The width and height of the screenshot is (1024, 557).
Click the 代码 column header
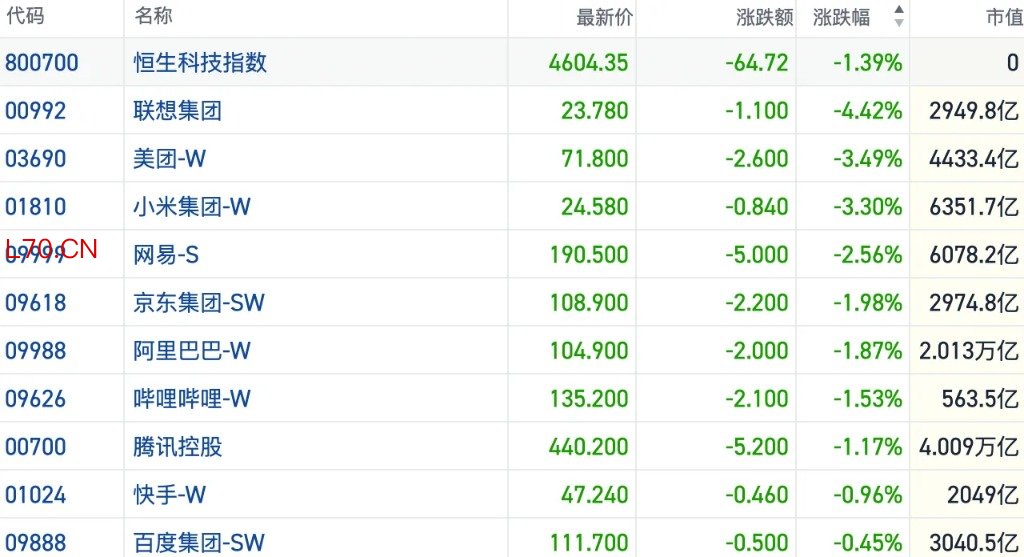[x=25, y=15]
